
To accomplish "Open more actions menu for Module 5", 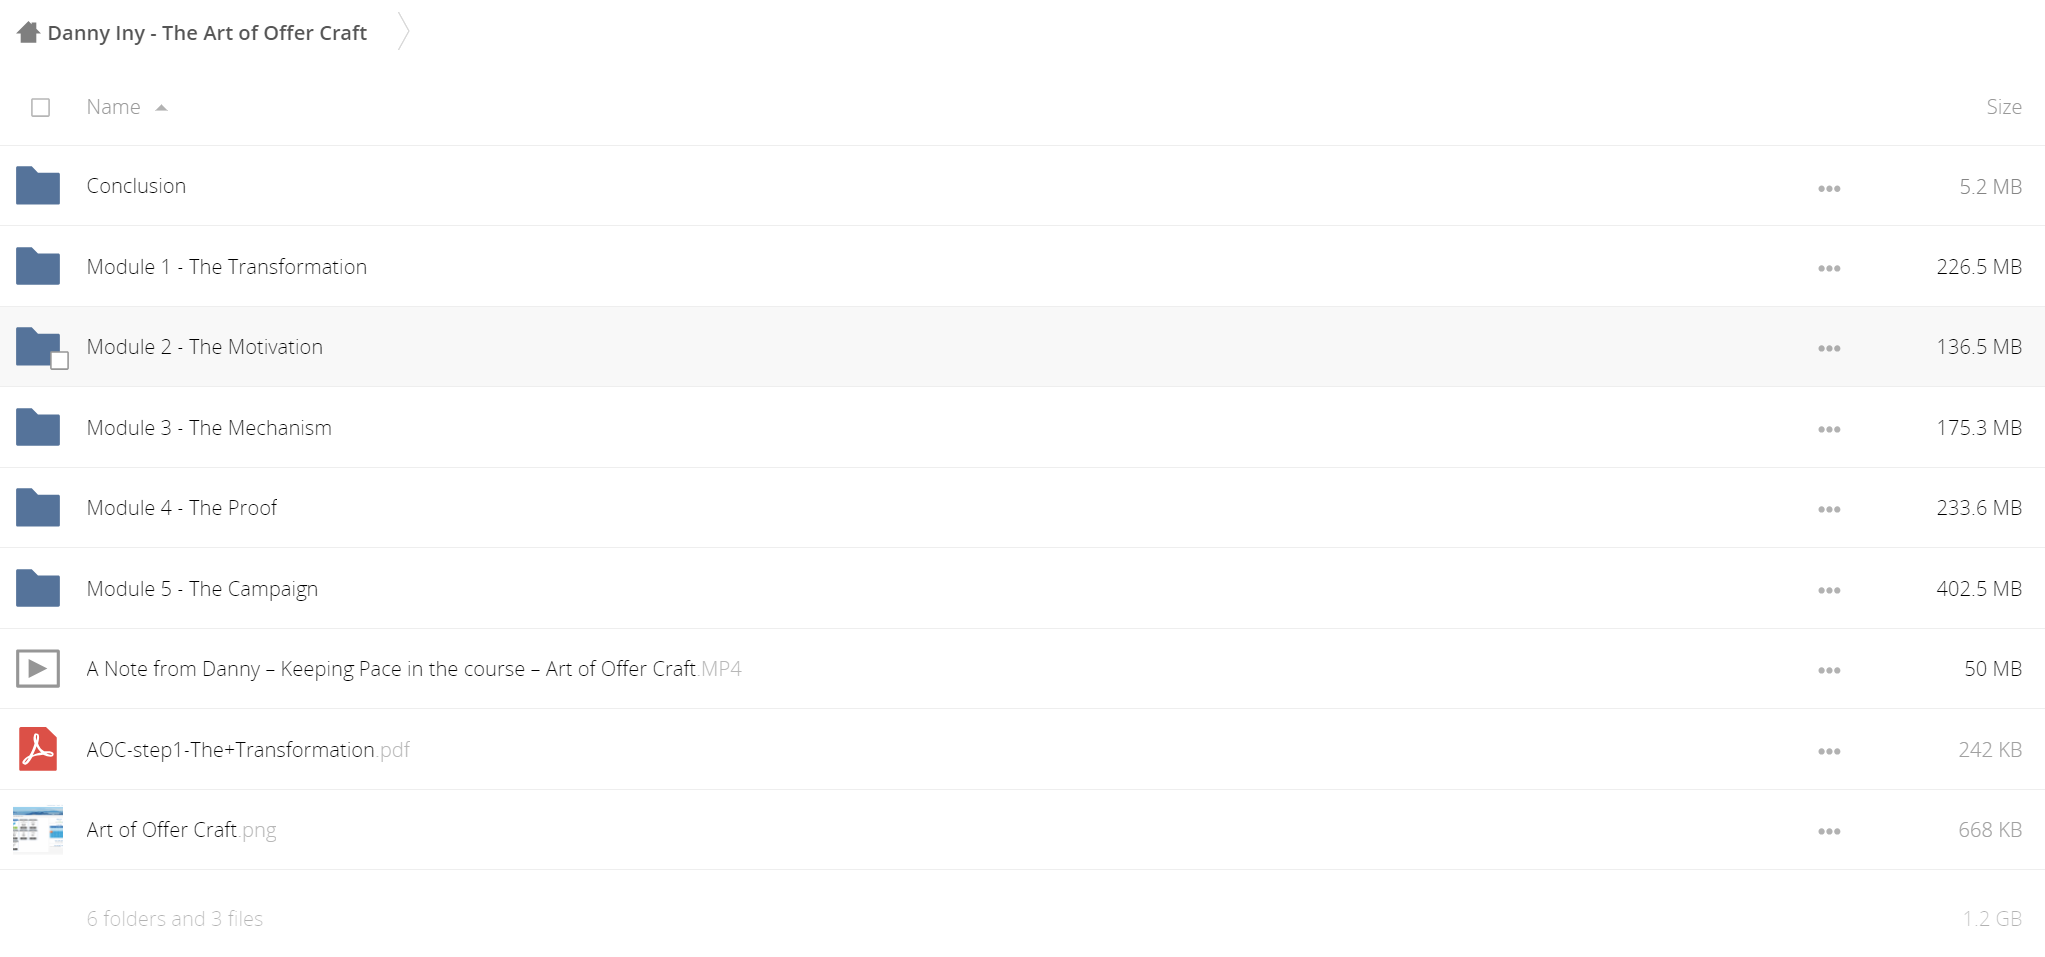I will (x=1829, y=590).
